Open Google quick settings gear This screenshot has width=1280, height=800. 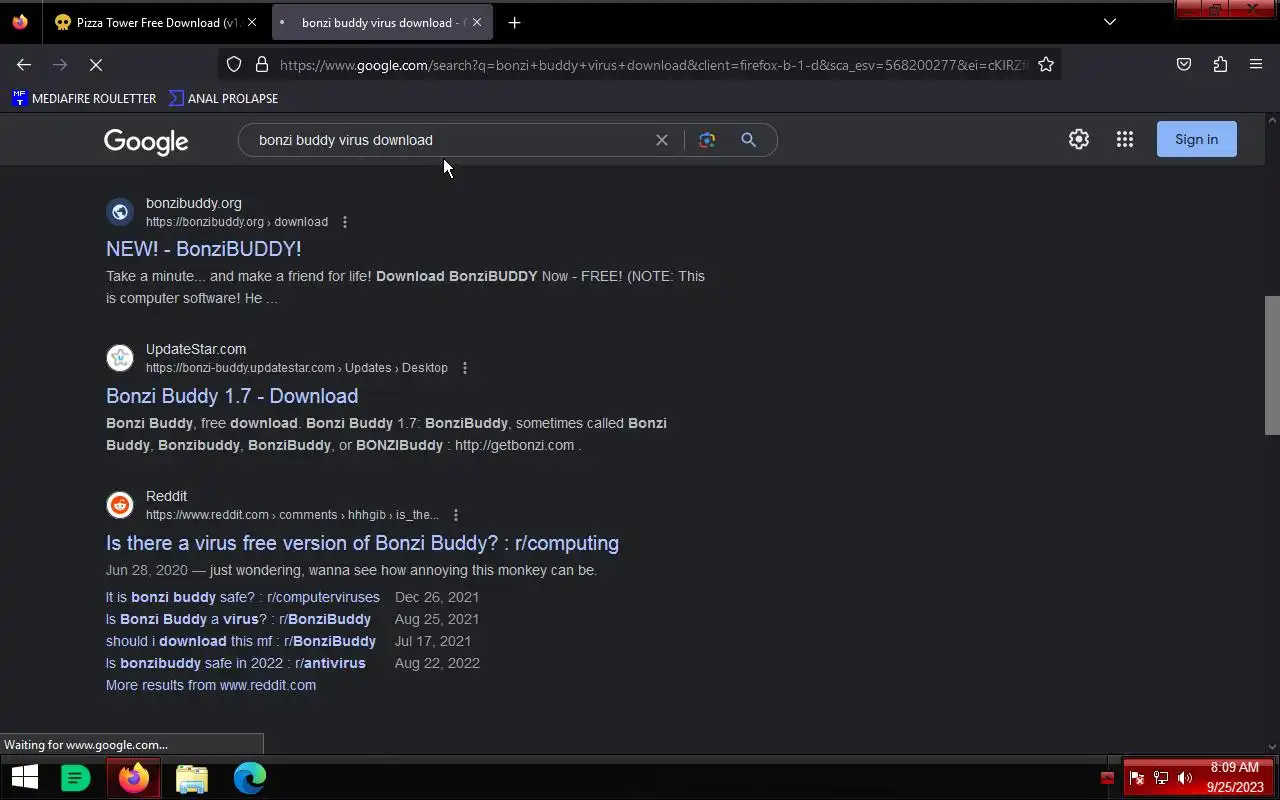[1078, 139]
